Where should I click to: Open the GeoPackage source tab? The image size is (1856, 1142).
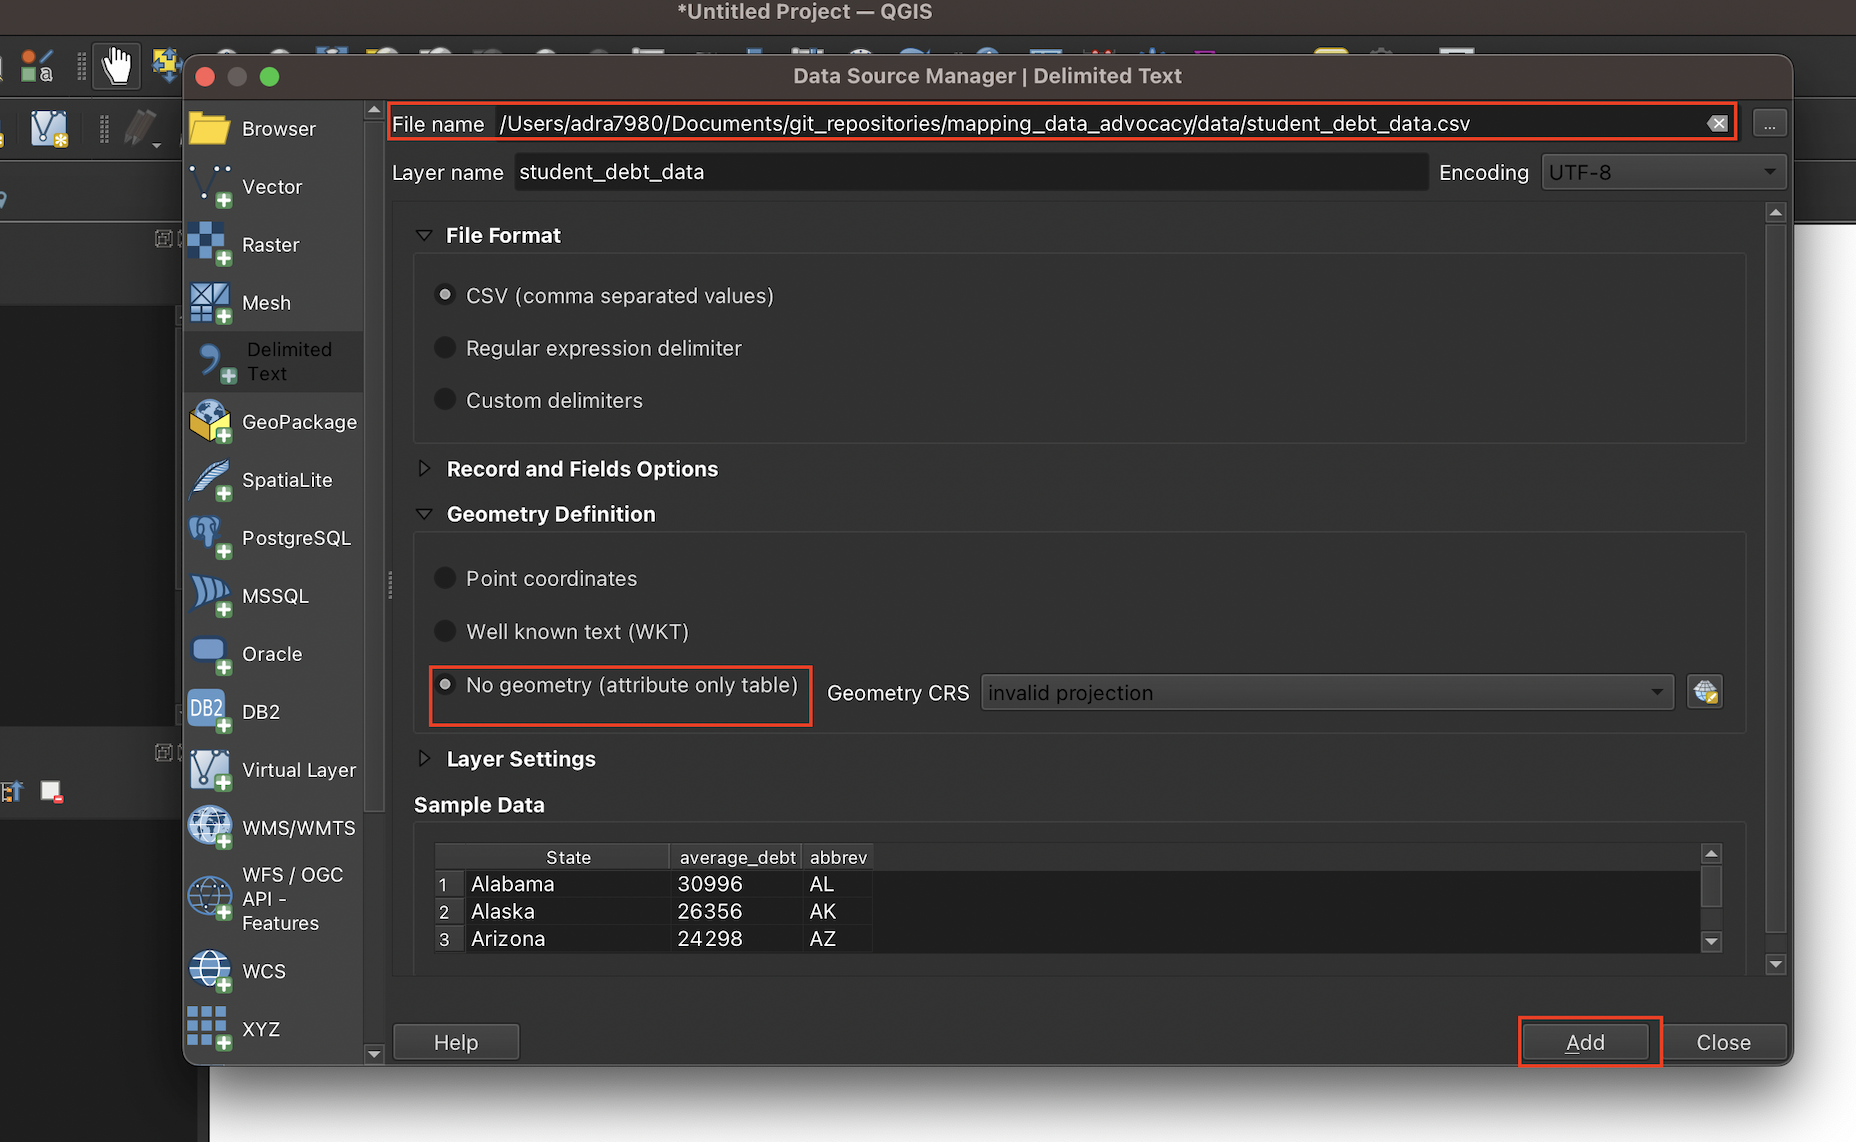[274, 422]
